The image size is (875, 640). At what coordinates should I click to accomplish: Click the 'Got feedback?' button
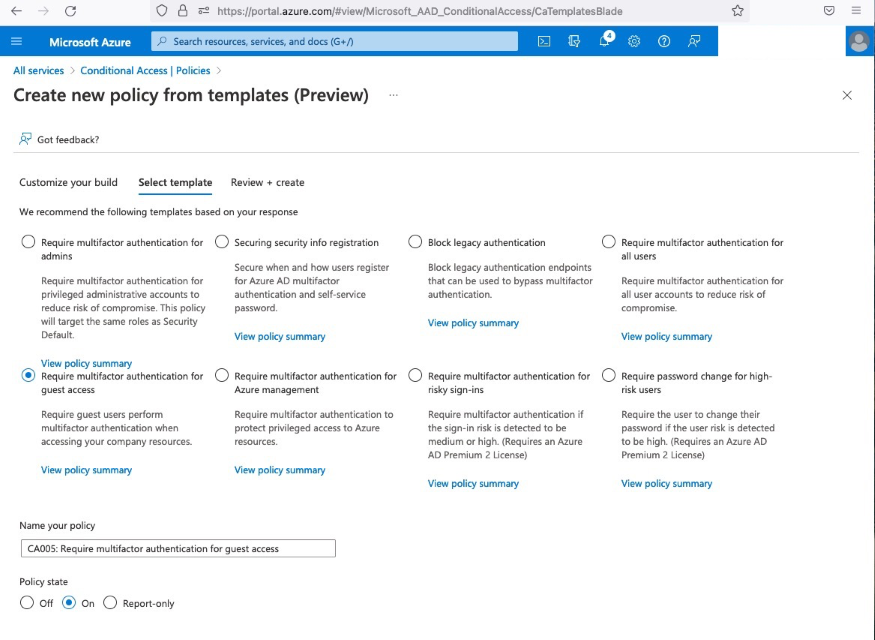coord(59,140)
